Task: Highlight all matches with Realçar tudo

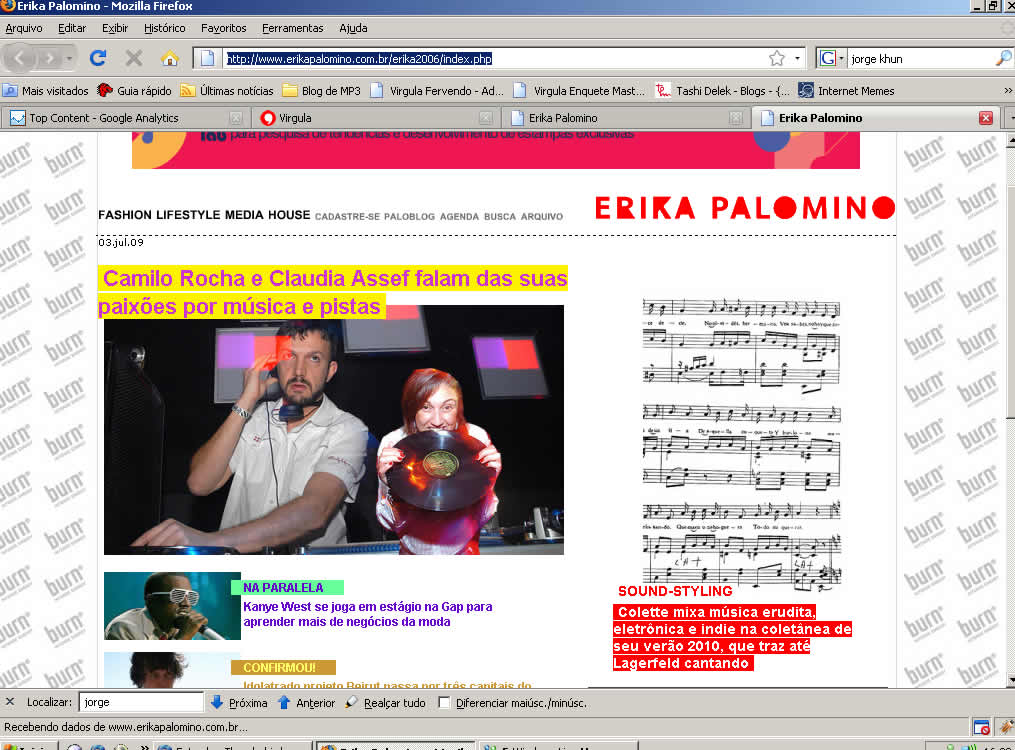Action: pos(386,703)
